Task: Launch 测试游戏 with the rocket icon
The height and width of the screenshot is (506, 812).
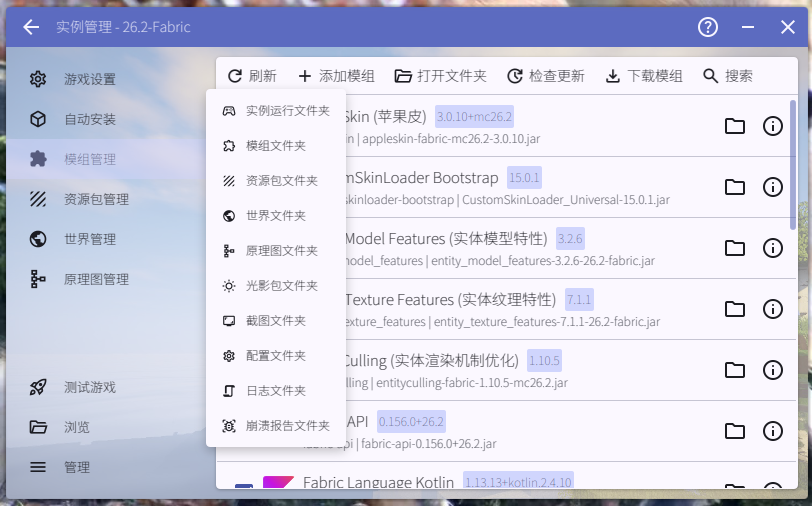Action: coord(106,387)
